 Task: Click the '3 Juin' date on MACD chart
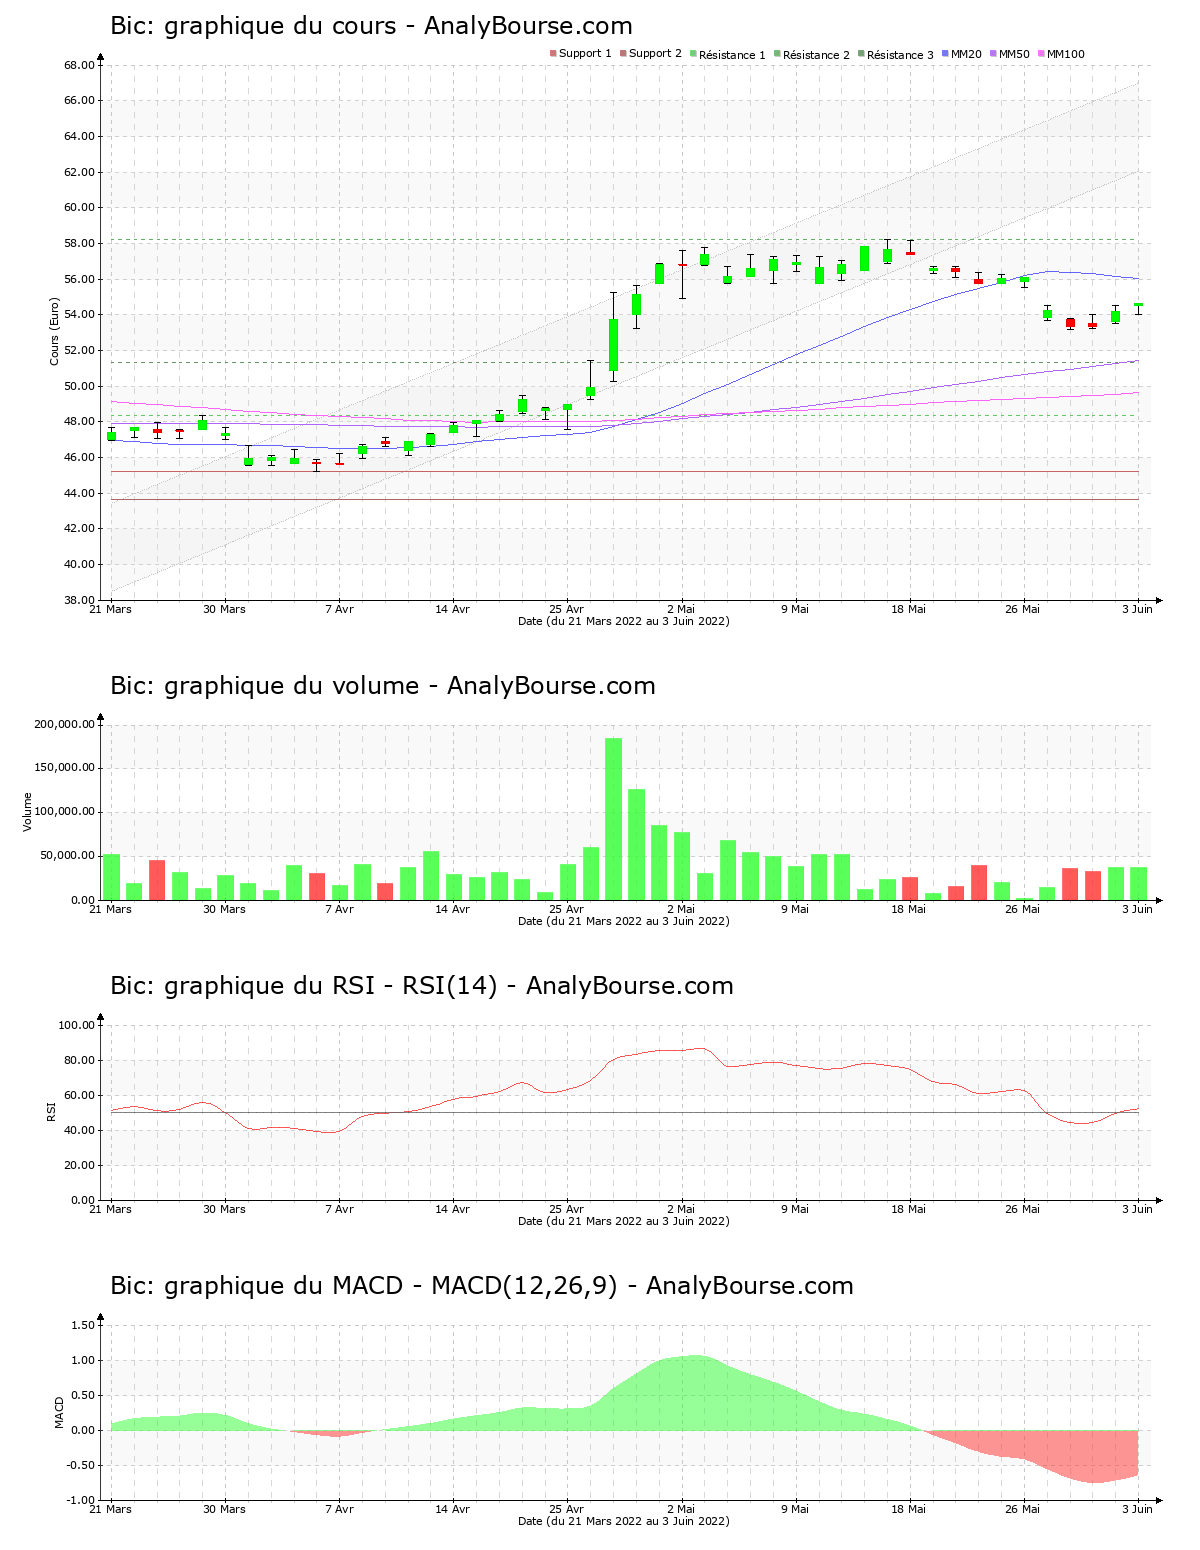pos(1137,1509)
